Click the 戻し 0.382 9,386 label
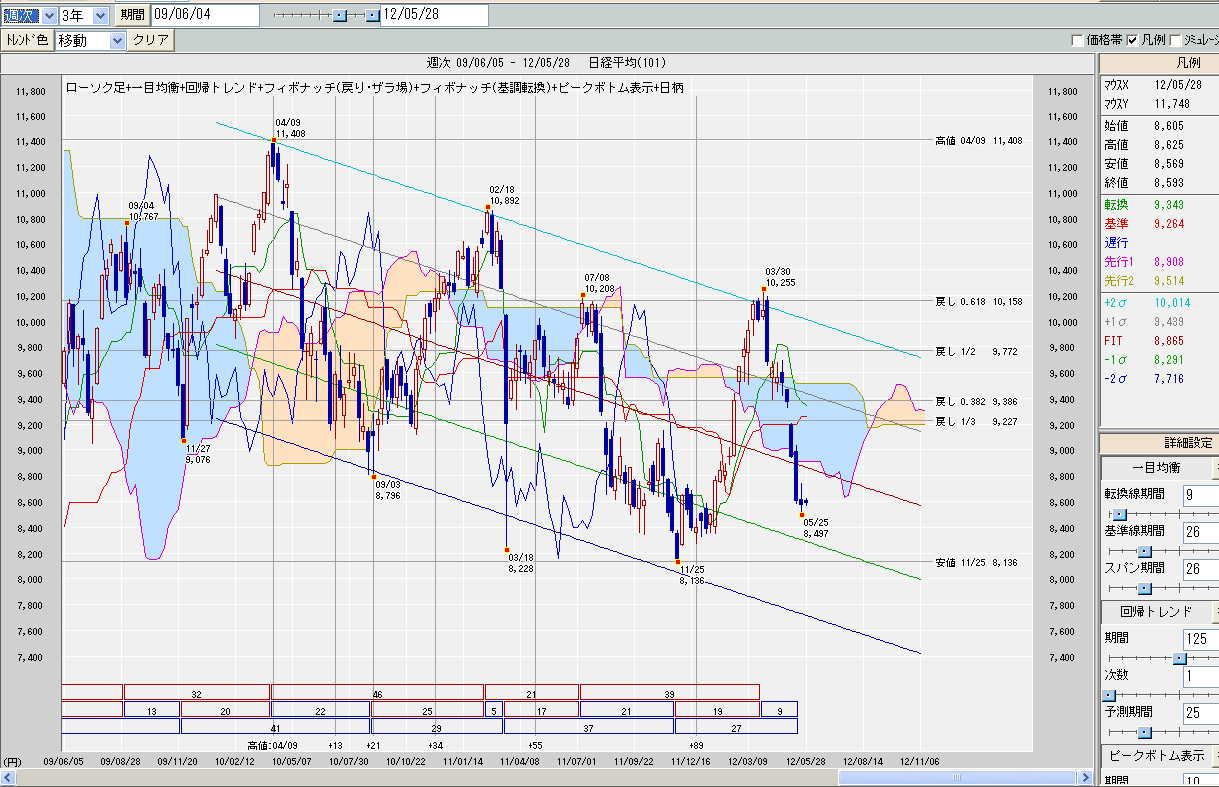The width and height of the screenshot is (1219, 787). tap(978, 401)
